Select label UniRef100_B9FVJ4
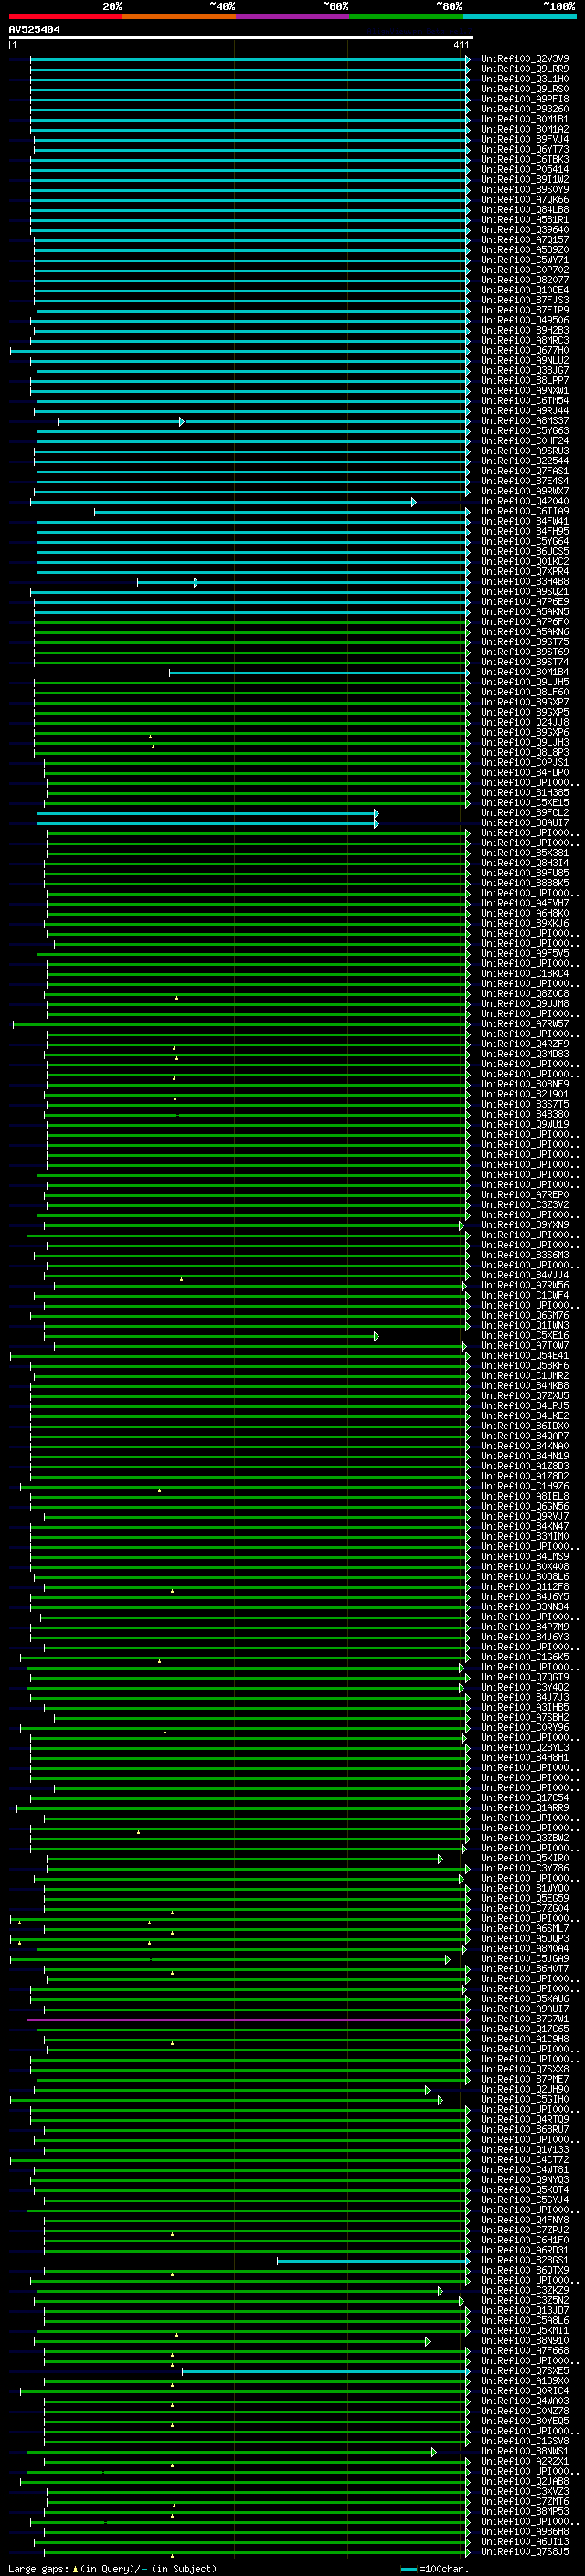Viewport: 585px width, 2576px height. click(x=525, y=139)
